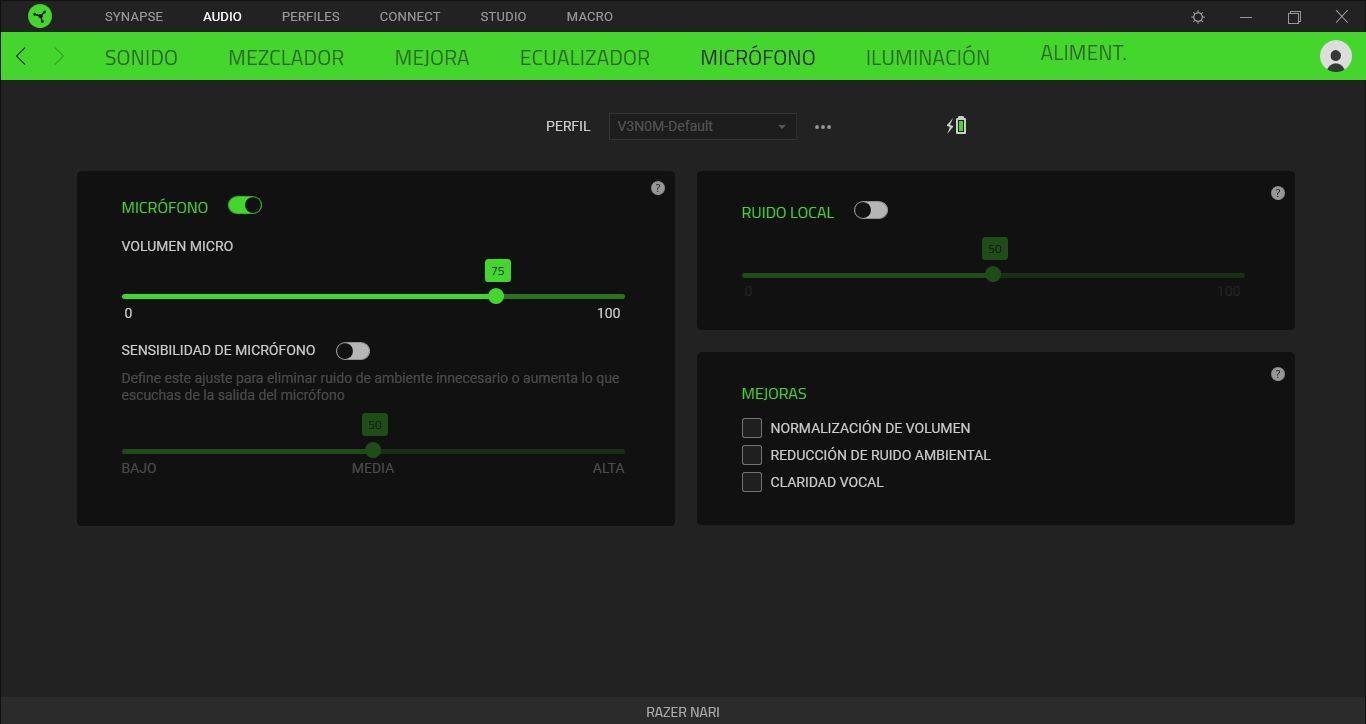Check Normalización de Volumen
Image resolution: width=1366 pixels, height=724 pixels.
(x=752, y=428)
